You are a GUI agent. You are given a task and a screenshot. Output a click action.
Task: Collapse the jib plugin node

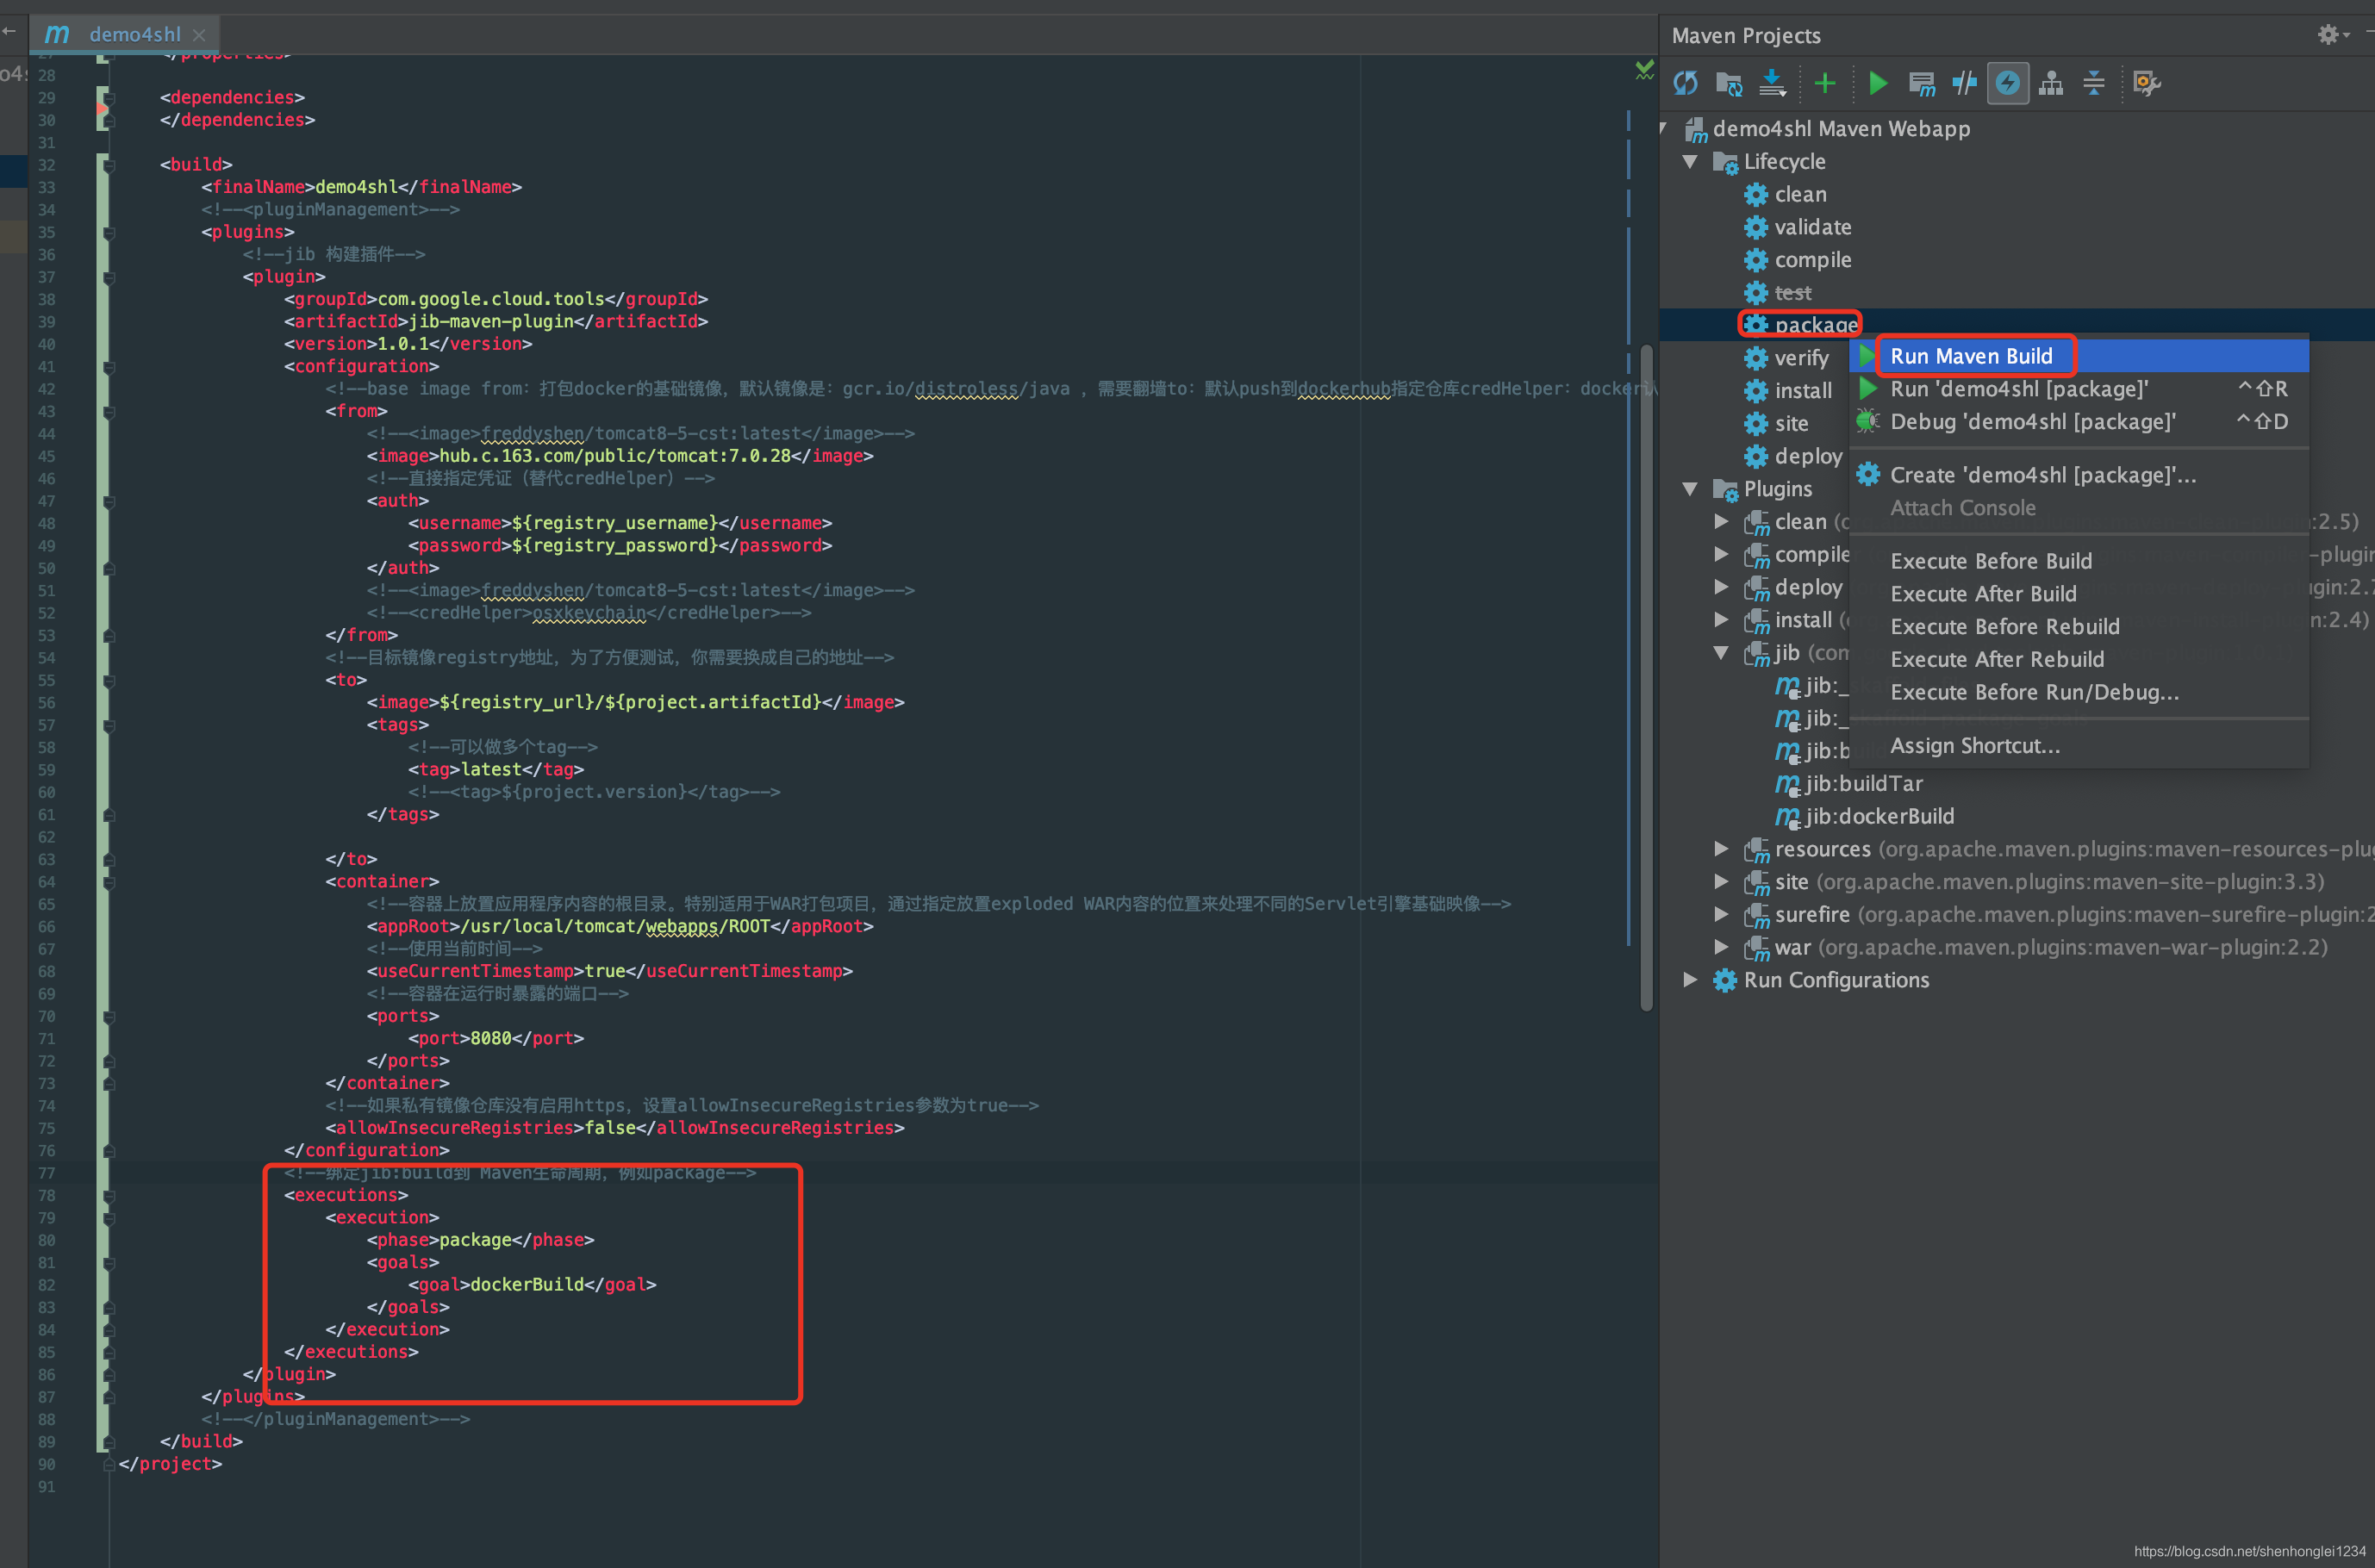pos(1721,653)
